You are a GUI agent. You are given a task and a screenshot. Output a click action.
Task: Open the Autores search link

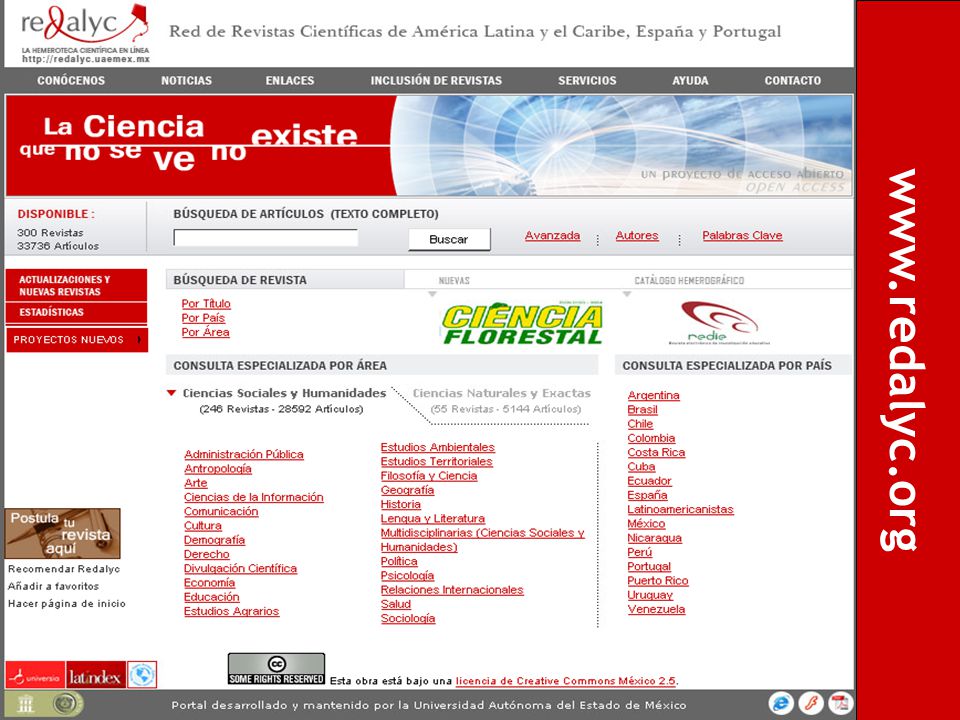click(637, 236)
